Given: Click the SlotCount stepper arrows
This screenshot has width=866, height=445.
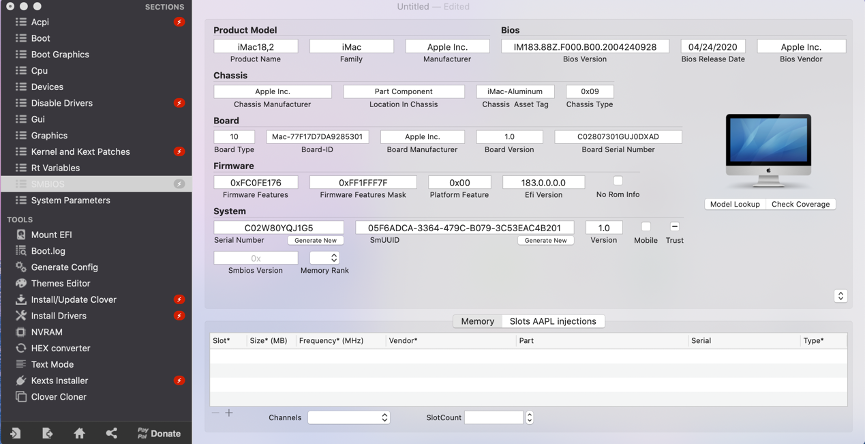Looking at the screenshot, I should (x=529, y=417).
